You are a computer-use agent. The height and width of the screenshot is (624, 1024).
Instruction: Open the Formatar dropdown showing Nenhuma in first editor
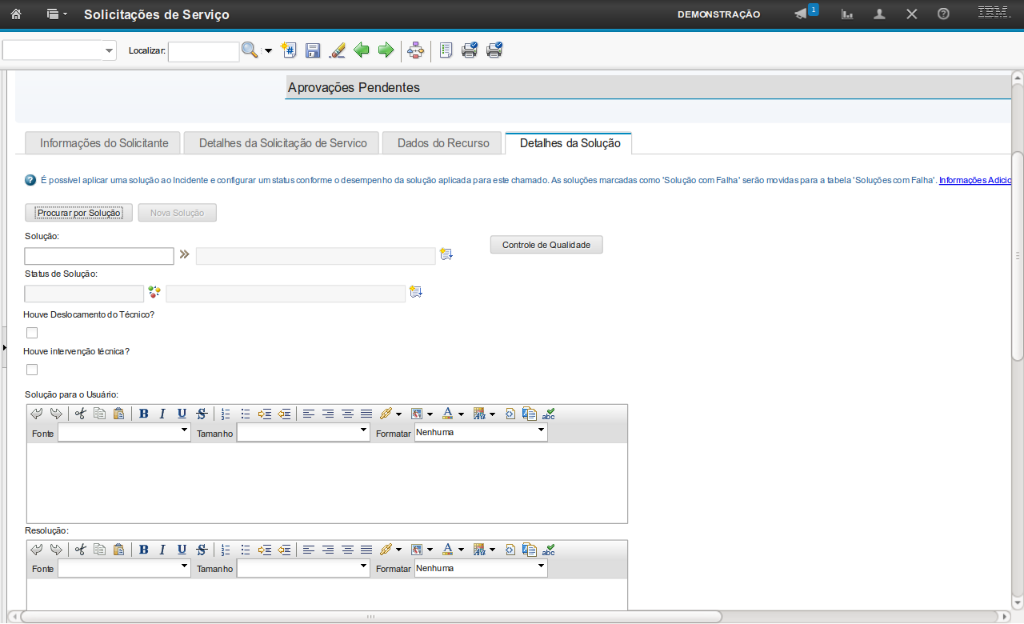coord(481,433)
